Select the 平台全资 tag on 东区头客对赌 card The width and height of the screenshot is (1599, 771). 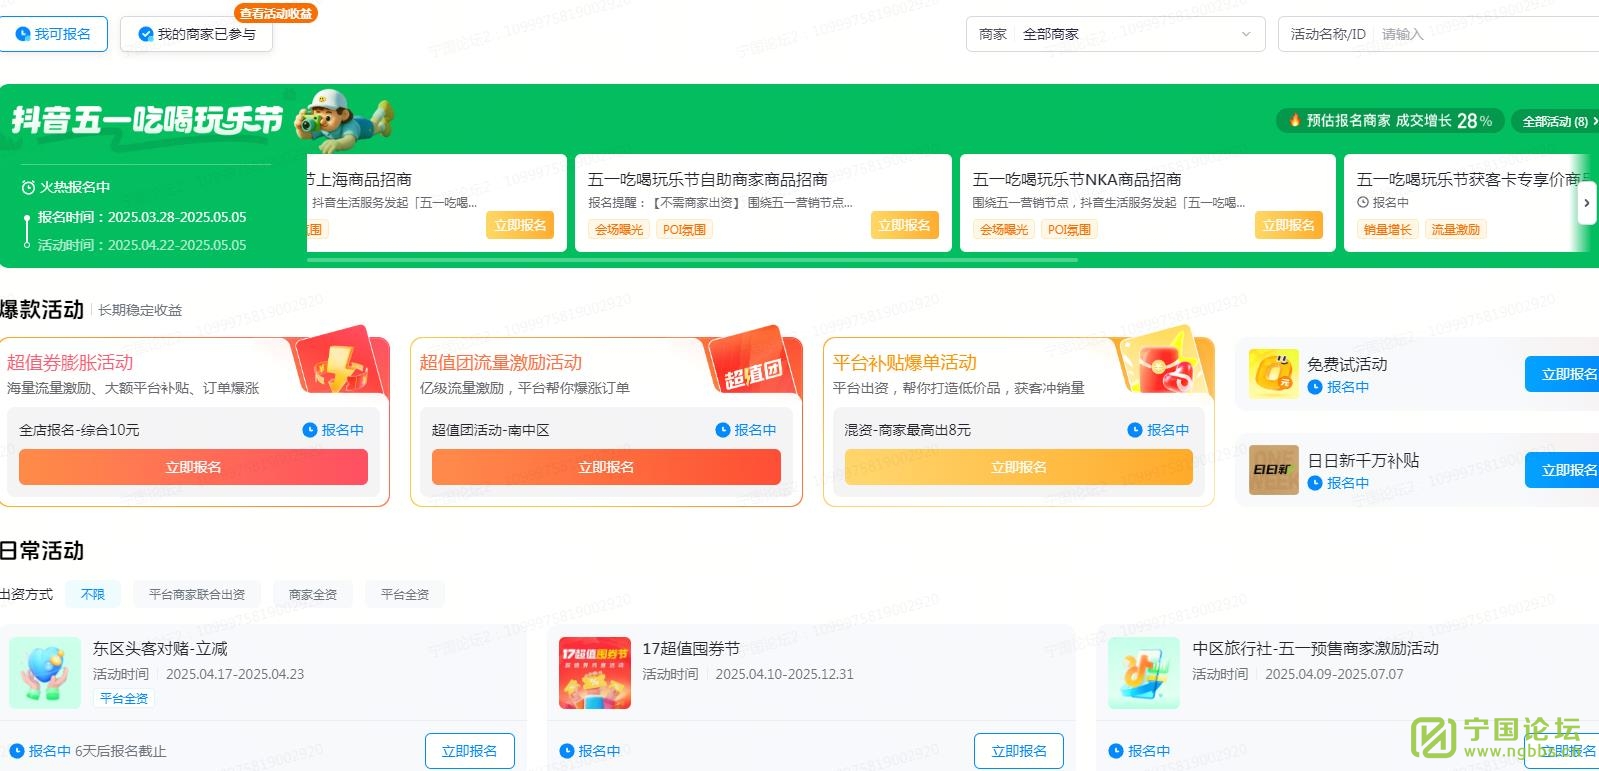[124, 698]
